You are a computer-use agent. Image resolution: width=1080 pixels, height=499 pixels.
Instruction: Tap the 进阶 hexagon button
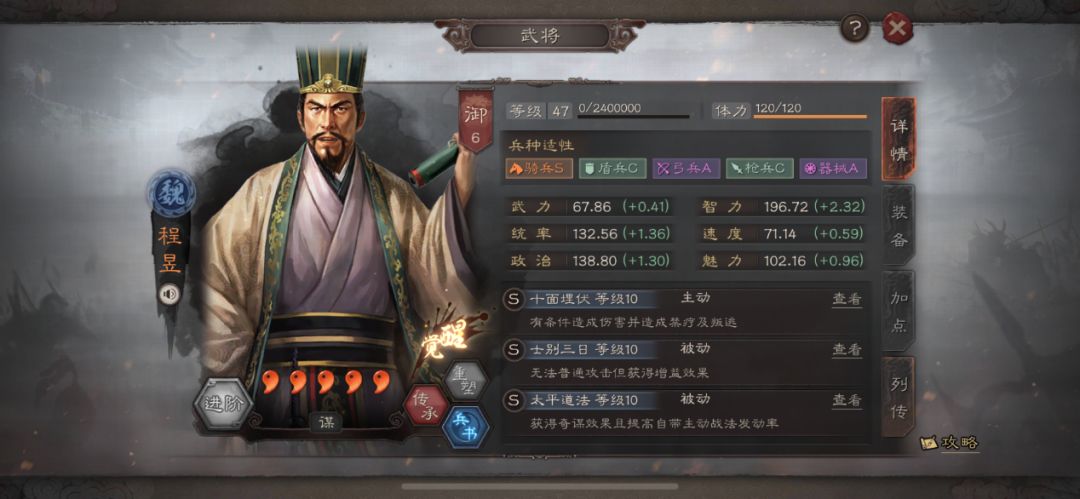tap(223, 404)
